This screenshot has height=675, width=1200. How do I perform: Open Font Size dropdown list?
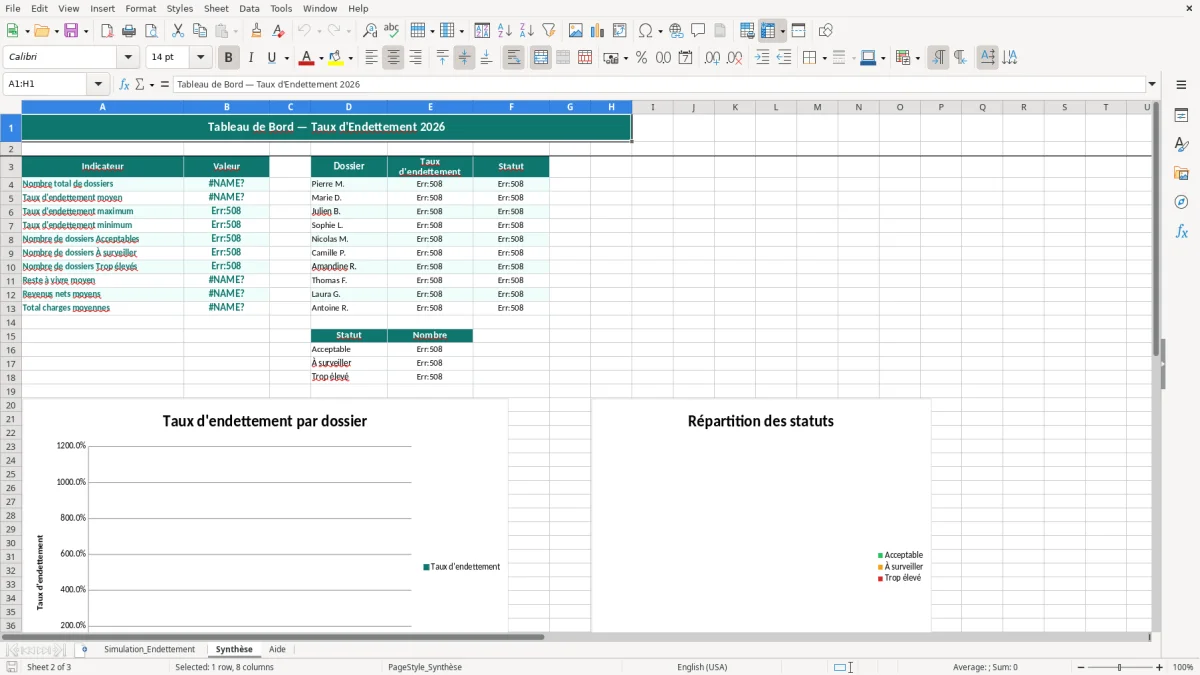point(200,58)
